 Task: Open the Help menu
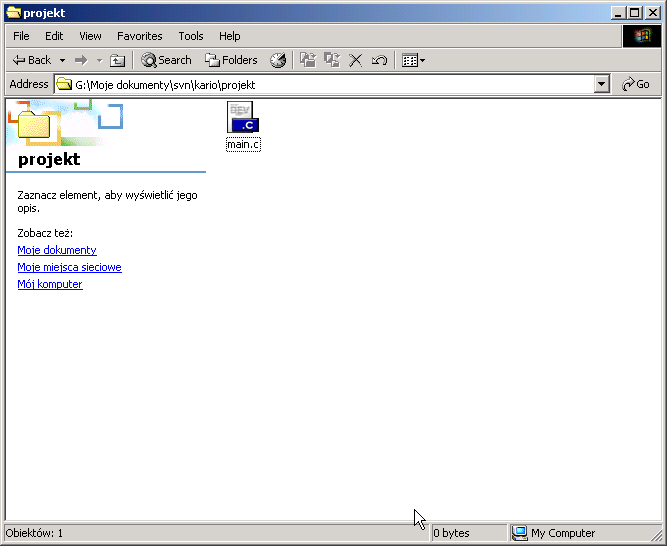230,36
